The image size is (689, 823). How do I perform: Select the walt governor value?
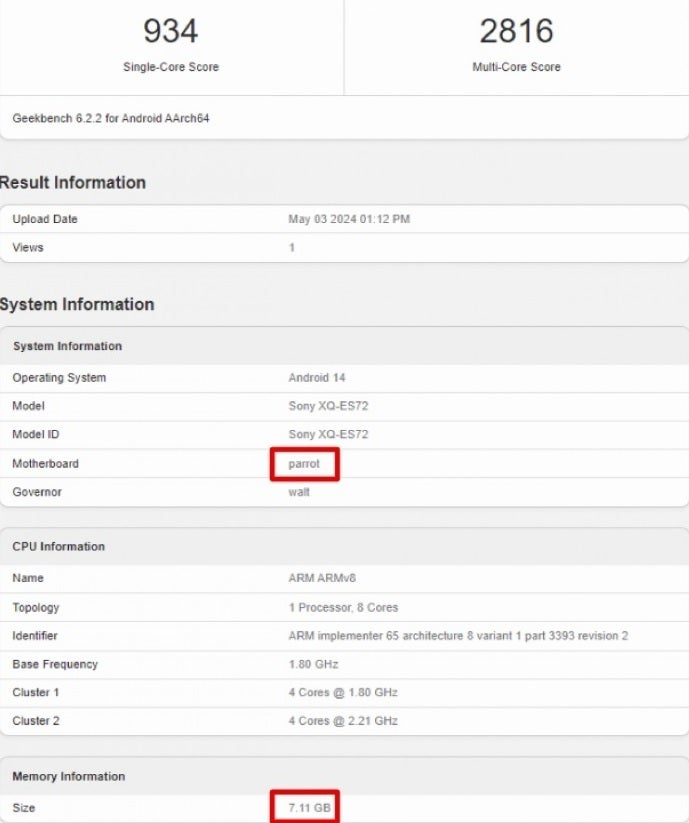pos(299,492)
